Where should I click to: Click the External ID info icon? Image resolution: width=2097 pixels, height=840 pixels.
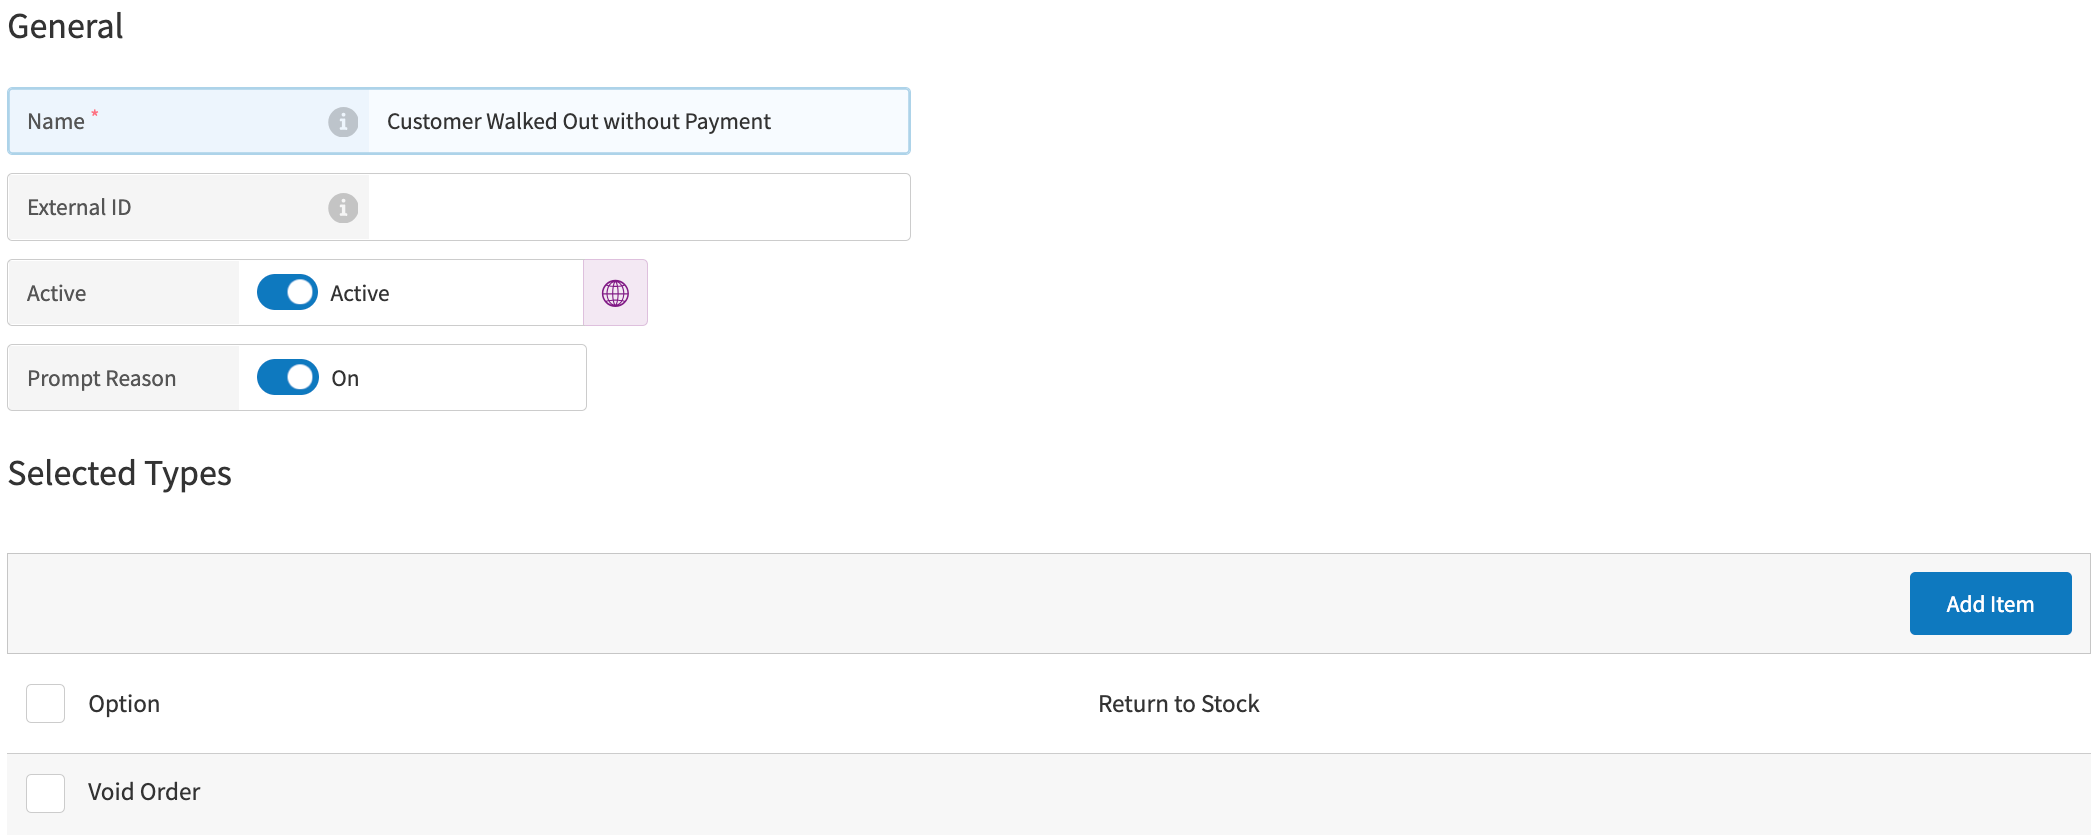[343, 208]
